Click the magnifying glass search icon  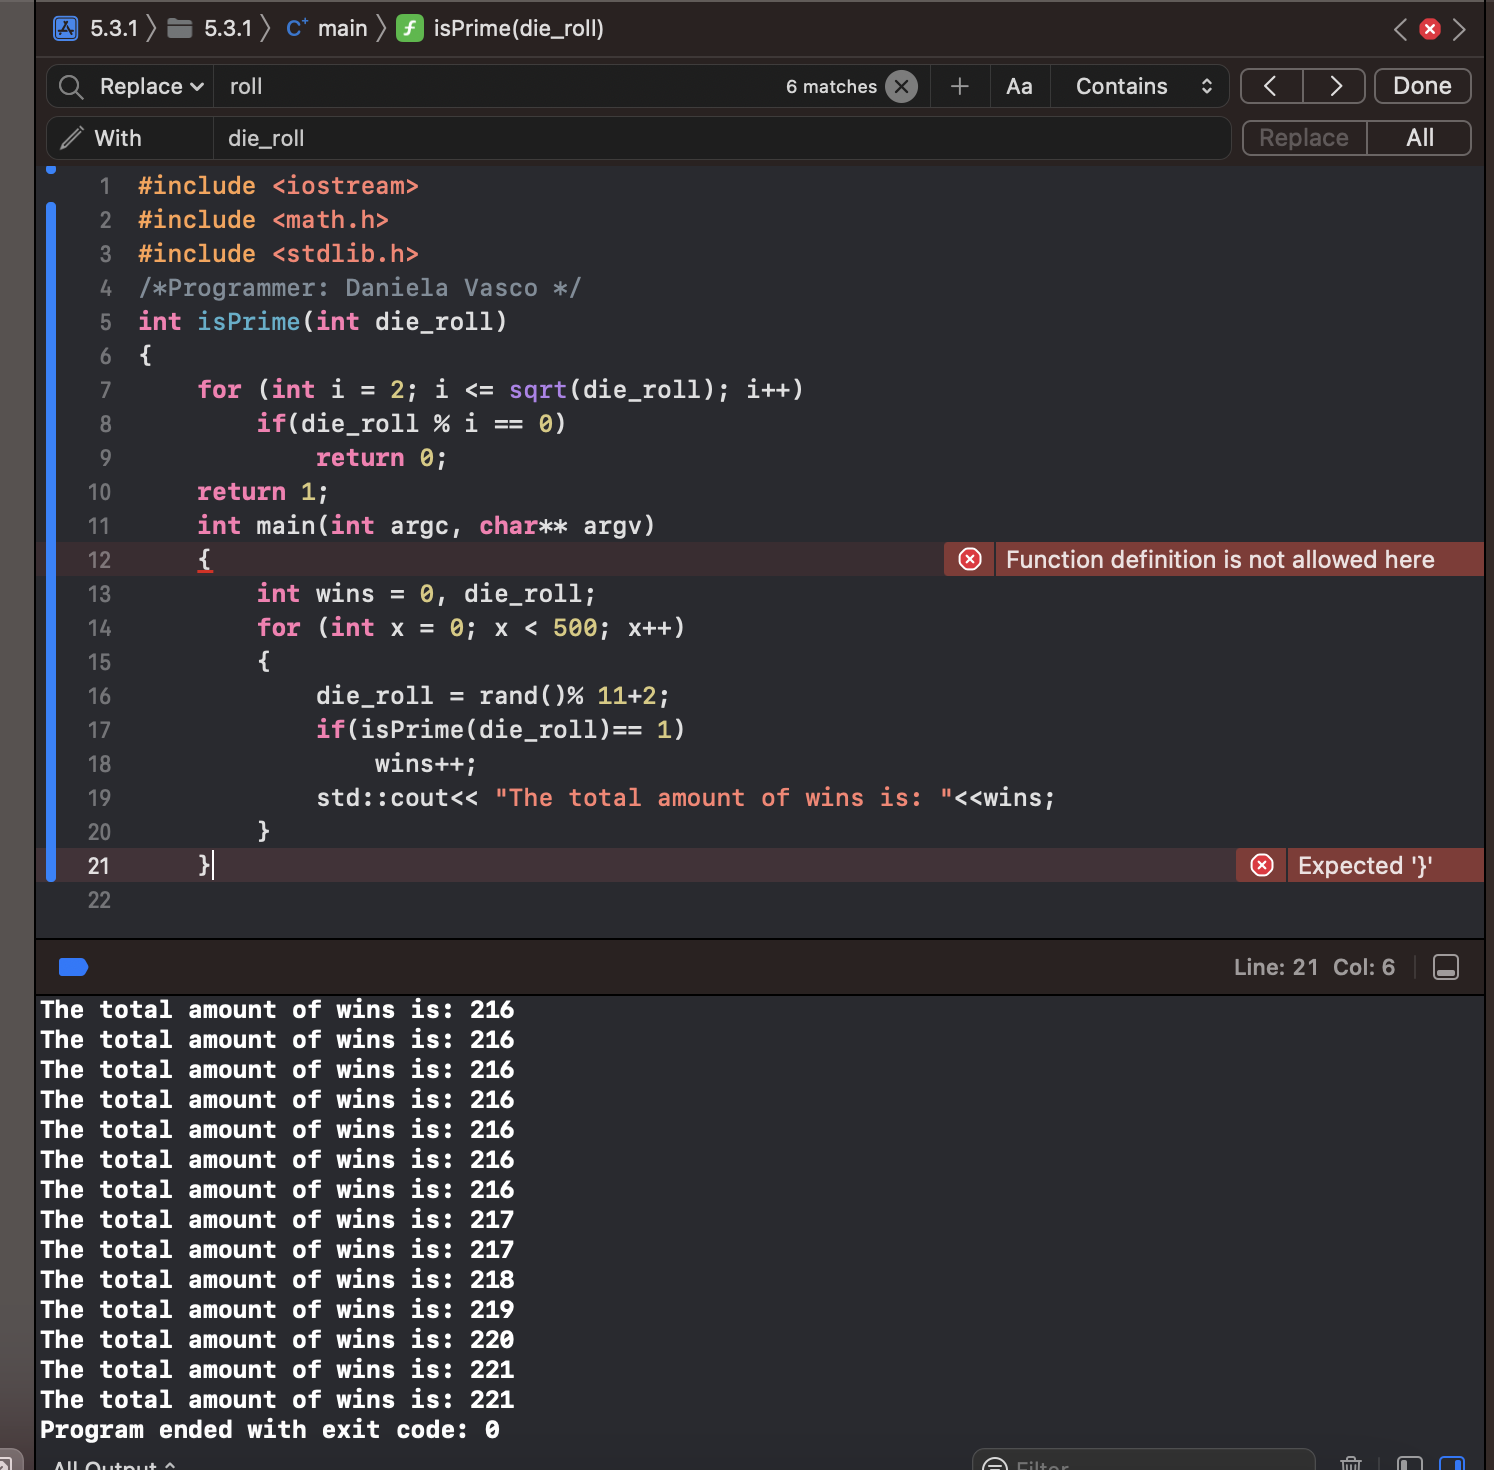tap(71, 87)
